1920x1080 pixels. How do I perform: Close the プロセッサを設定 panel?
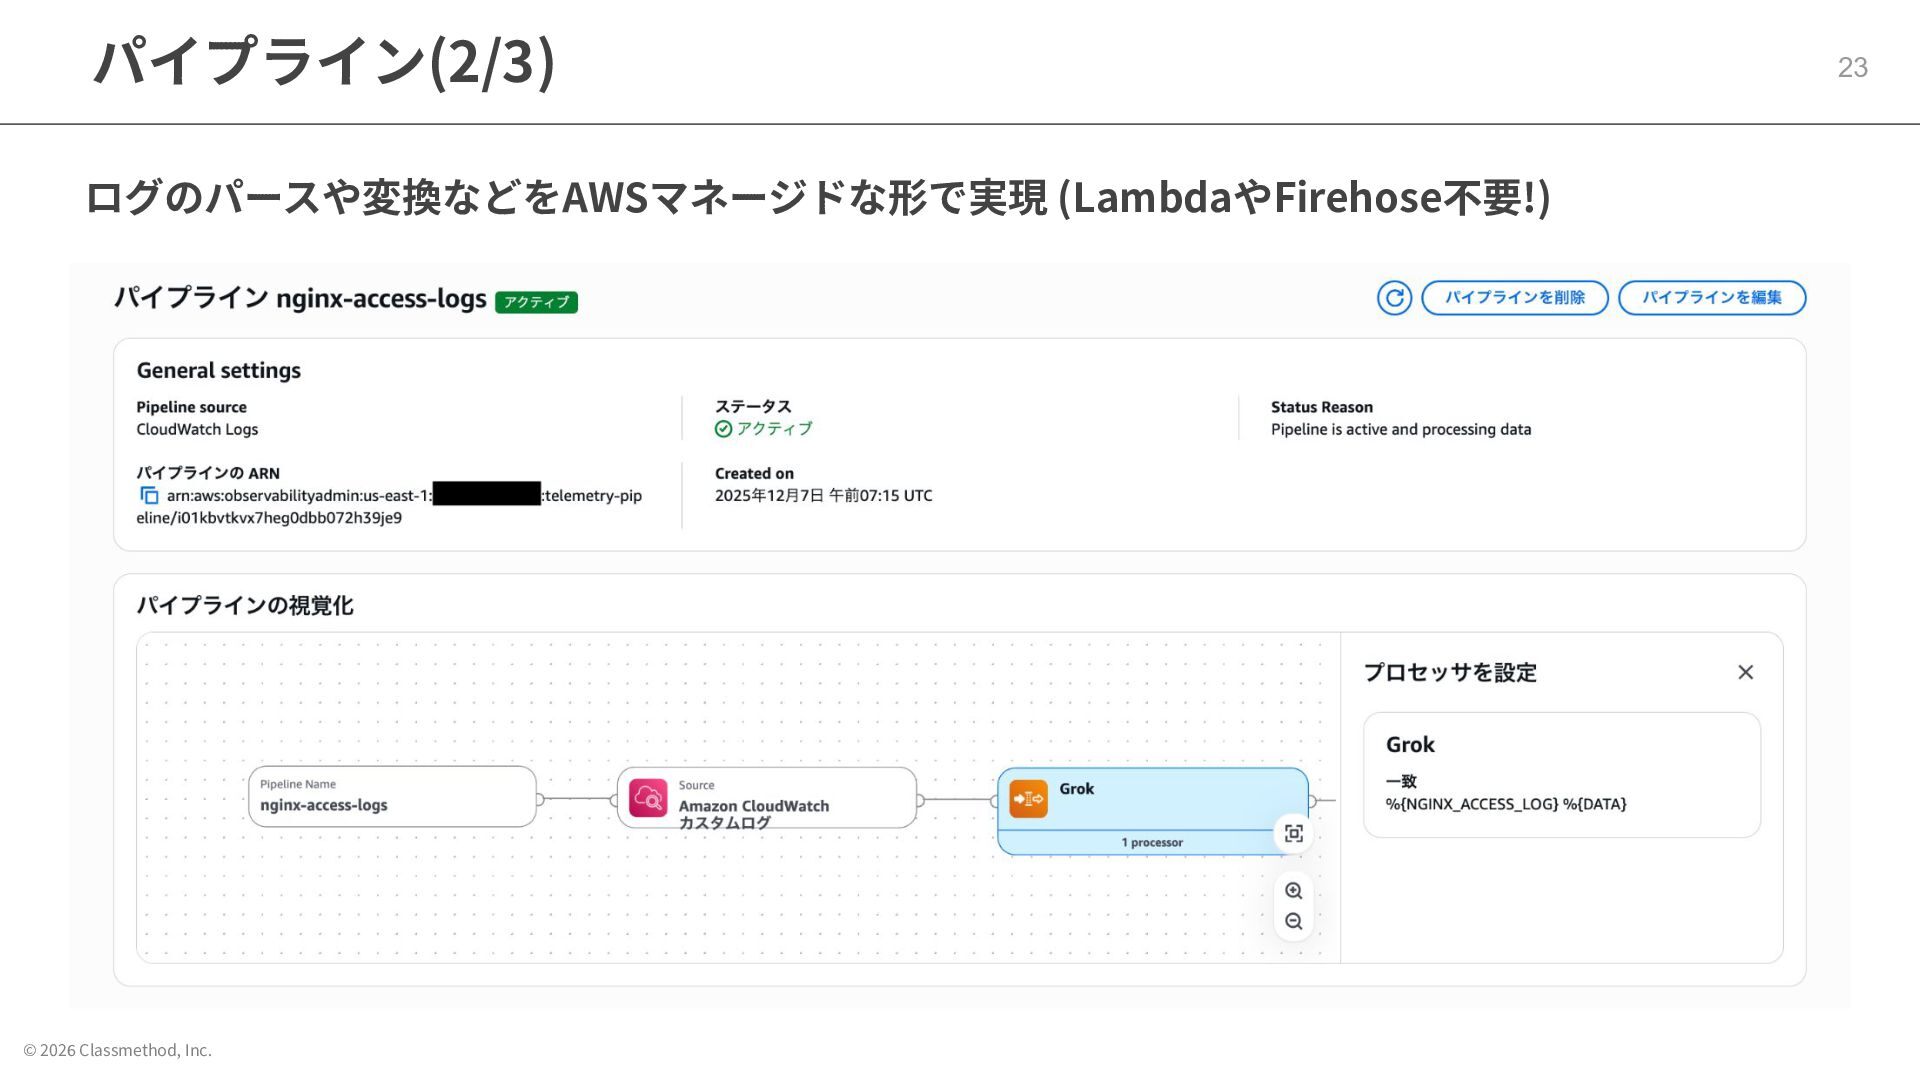tap(1745, 673)
